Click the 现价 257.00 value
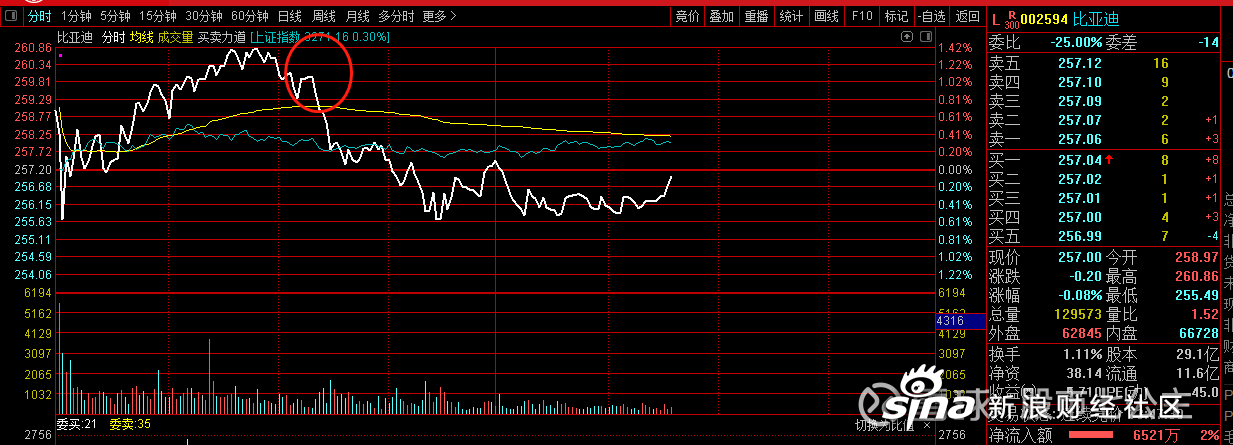Image resolution: width=1233 pixels, height=445 pixels. point(1080,258)
